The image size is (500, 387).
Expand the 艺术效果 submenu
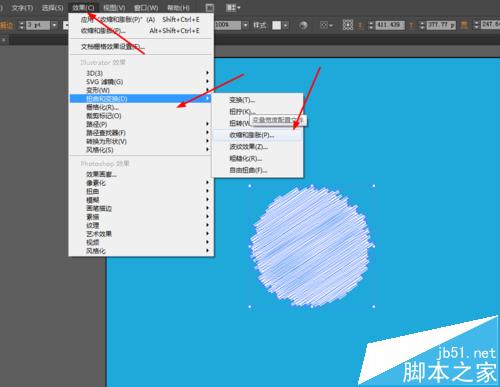[x=141, y=234]
